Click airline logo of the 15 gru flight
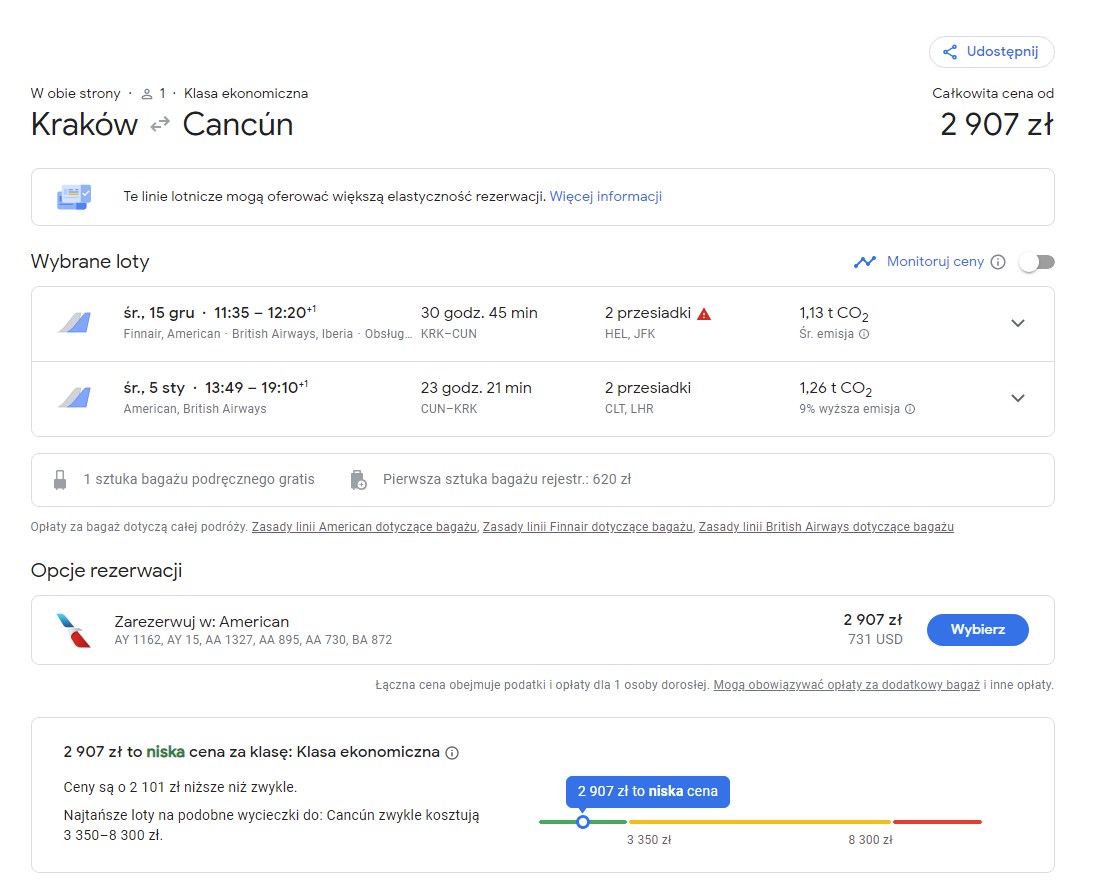This screenshot has height=884, width=1104. coord(75,323)
